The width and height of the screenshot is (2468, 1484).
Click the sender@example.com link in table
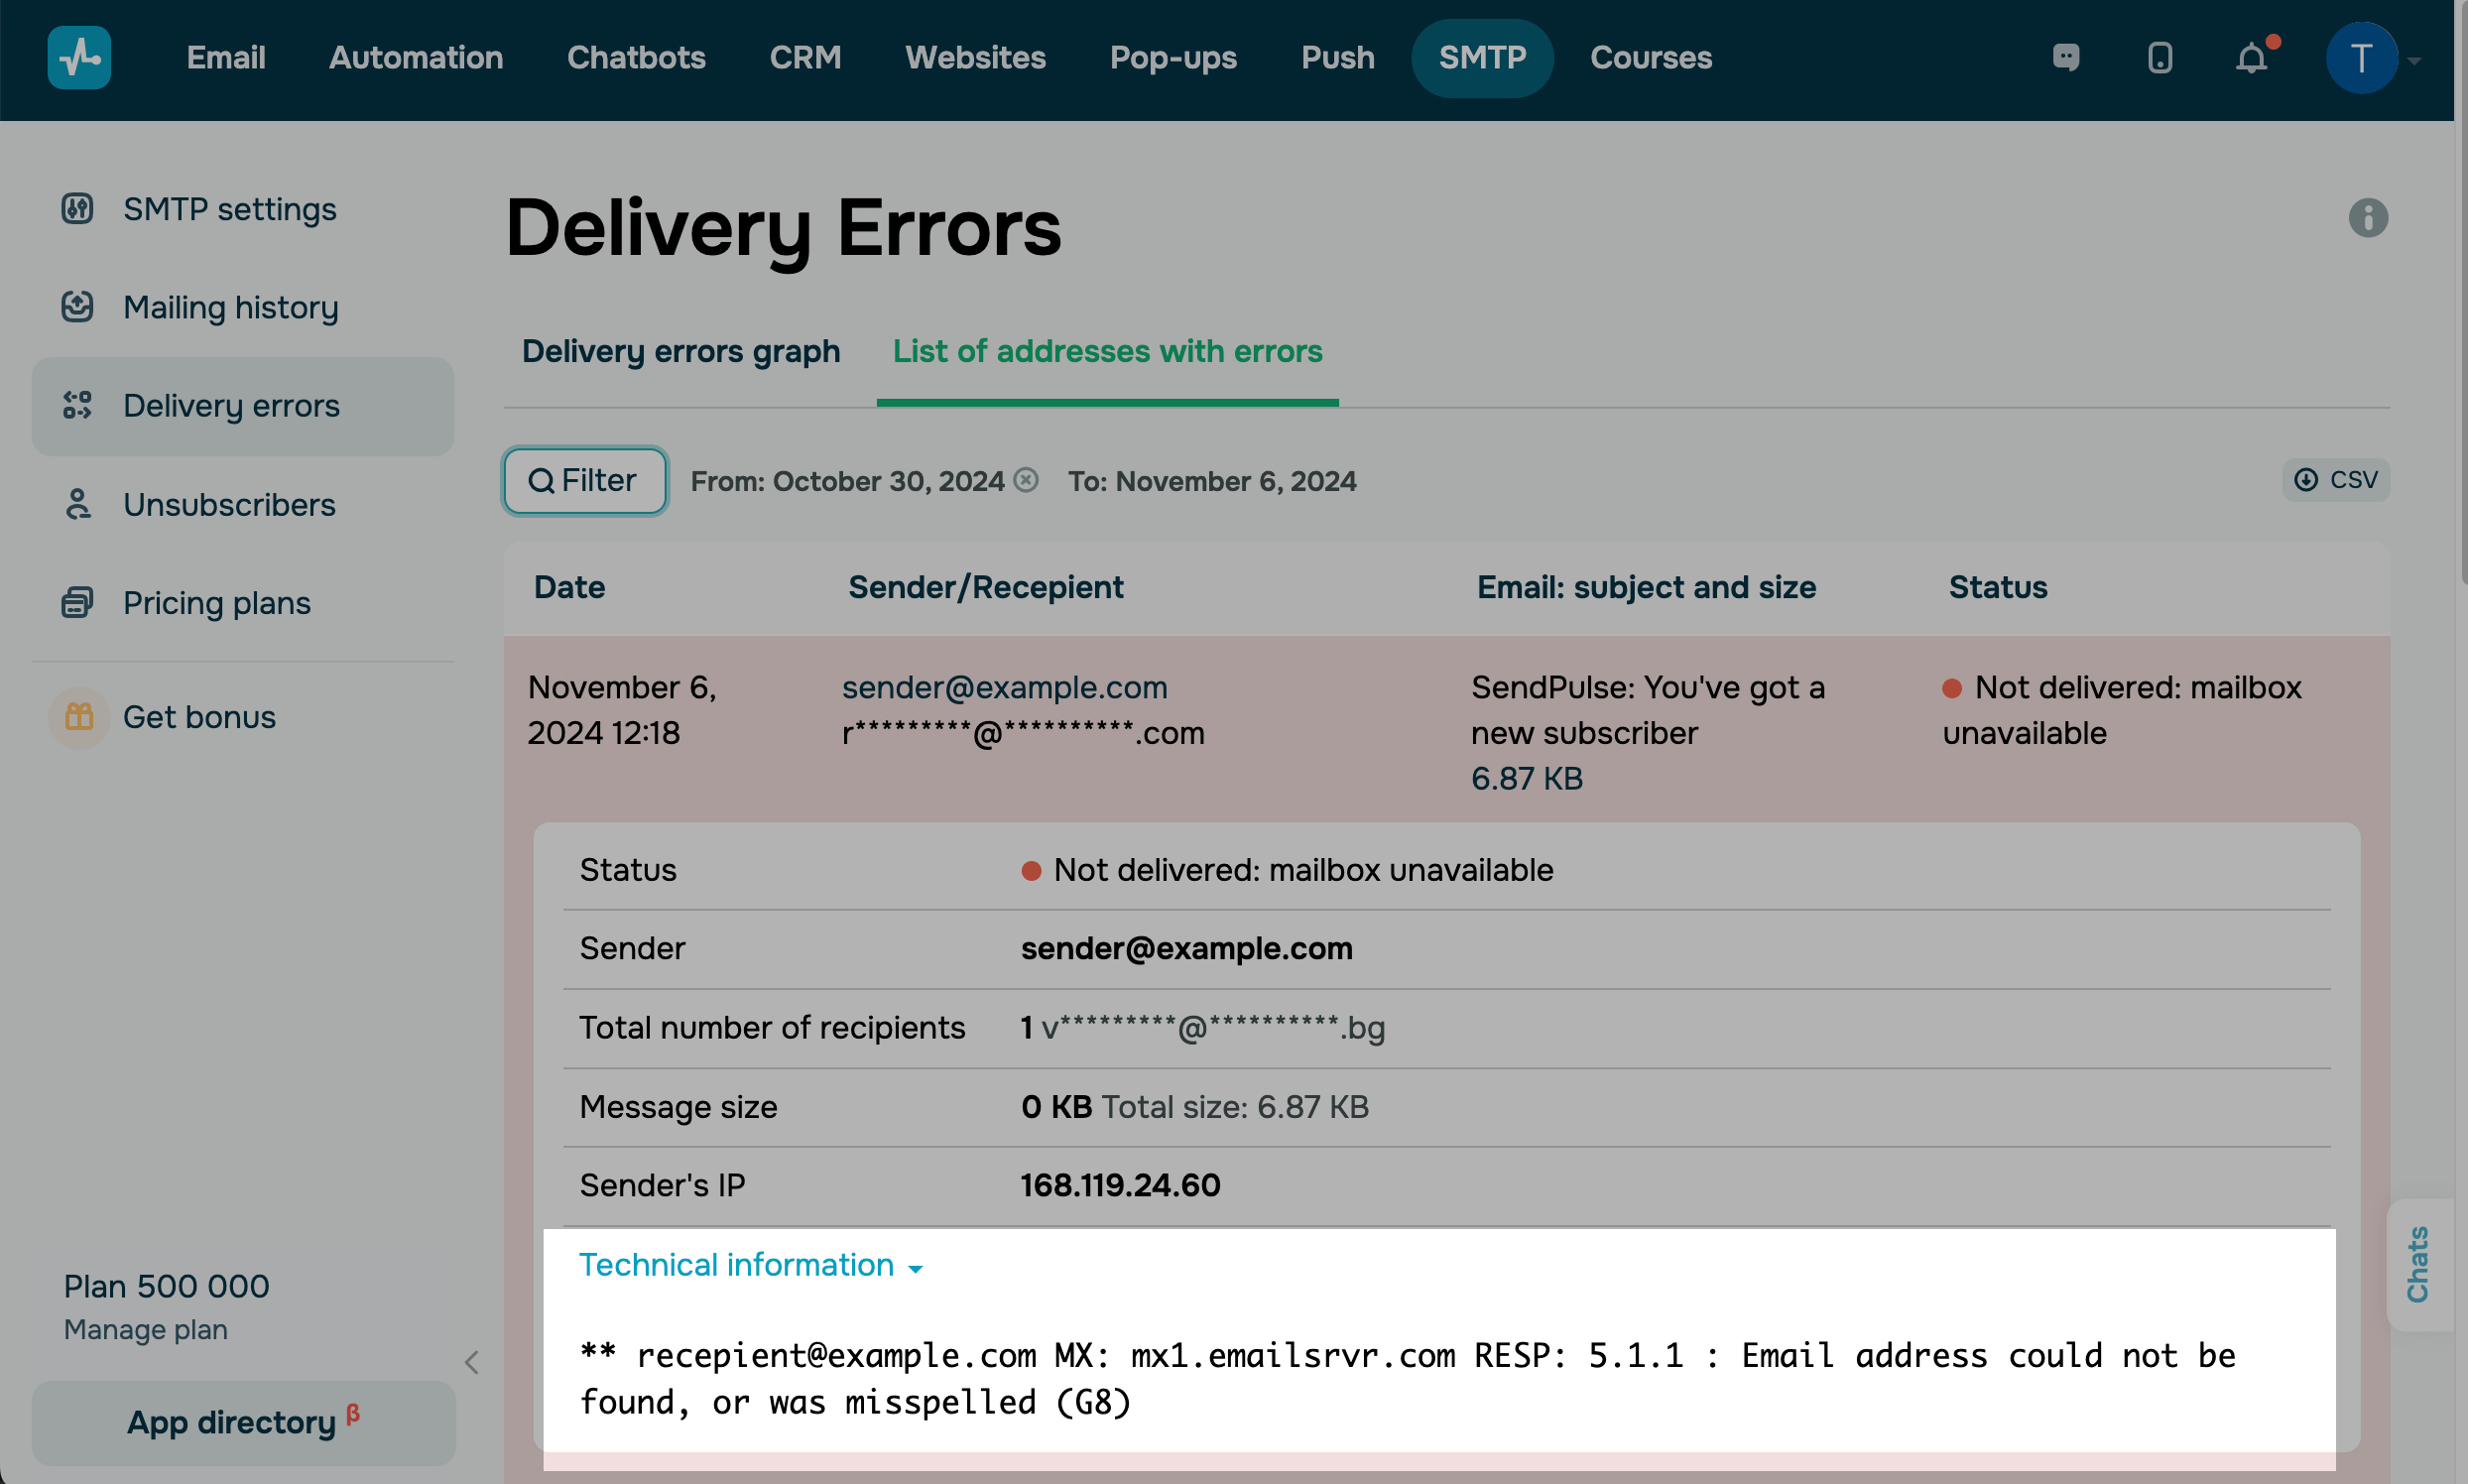coord(1004,688)
